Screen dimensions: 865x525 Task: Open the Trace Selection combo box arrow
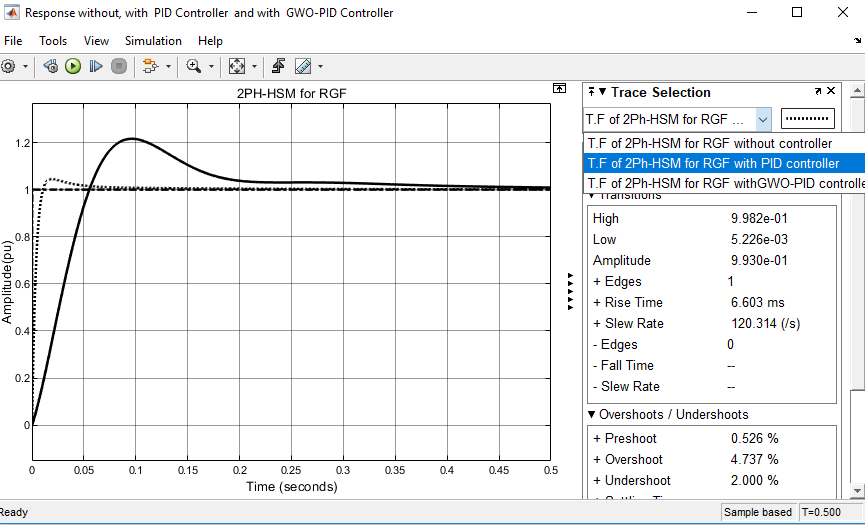coord(762,119)
